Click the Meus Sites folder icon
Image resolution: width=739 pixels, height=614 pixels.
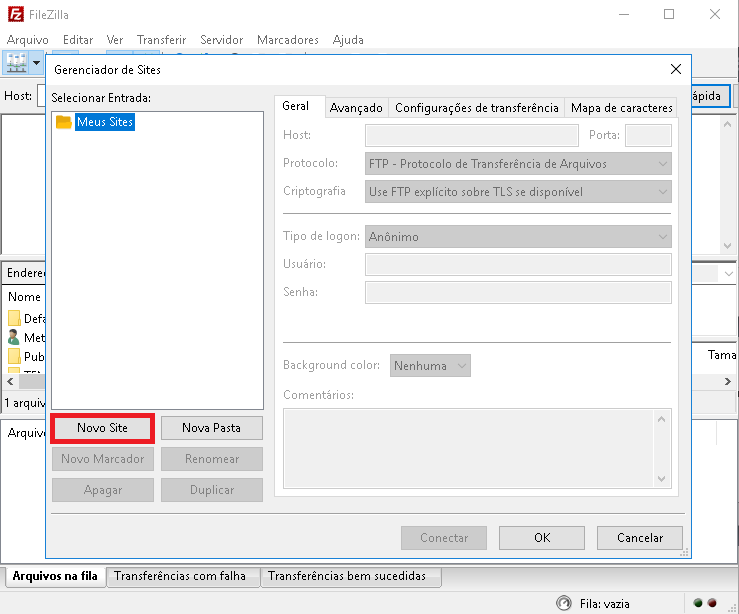click(x=63, y=122)
